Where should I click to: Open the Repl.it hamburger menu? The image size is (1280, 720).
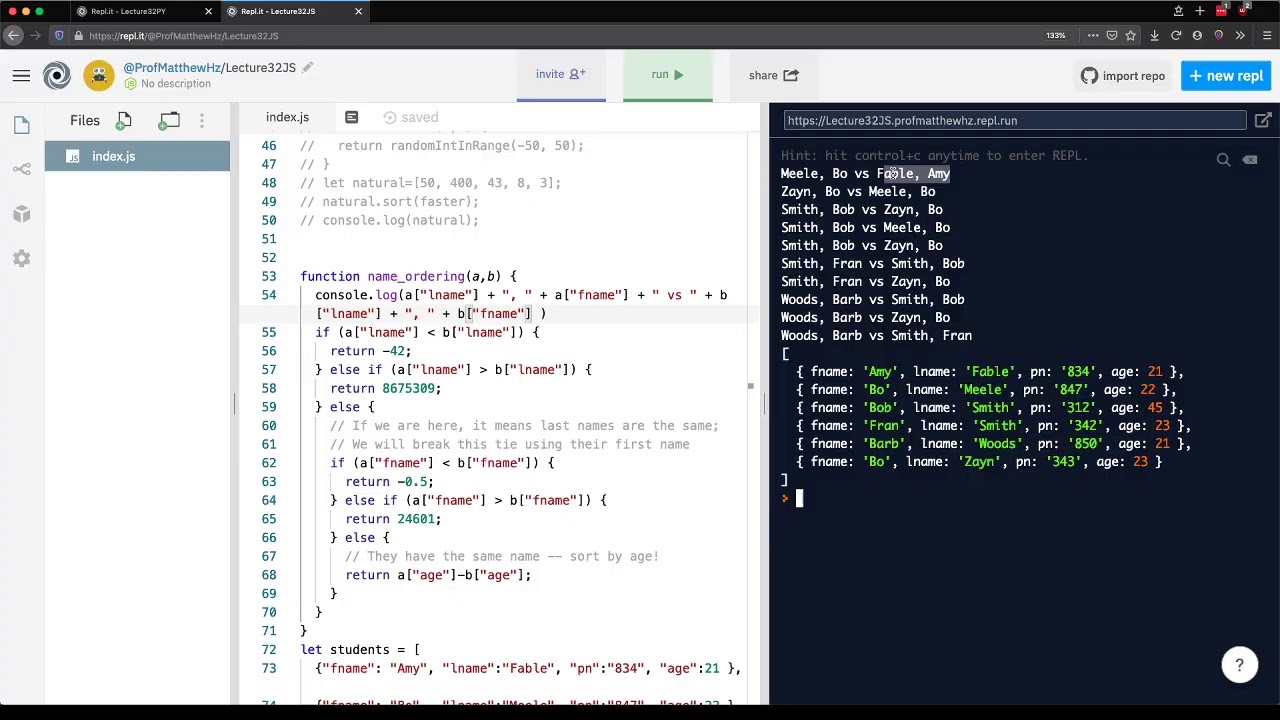click(x=21, y=76)
